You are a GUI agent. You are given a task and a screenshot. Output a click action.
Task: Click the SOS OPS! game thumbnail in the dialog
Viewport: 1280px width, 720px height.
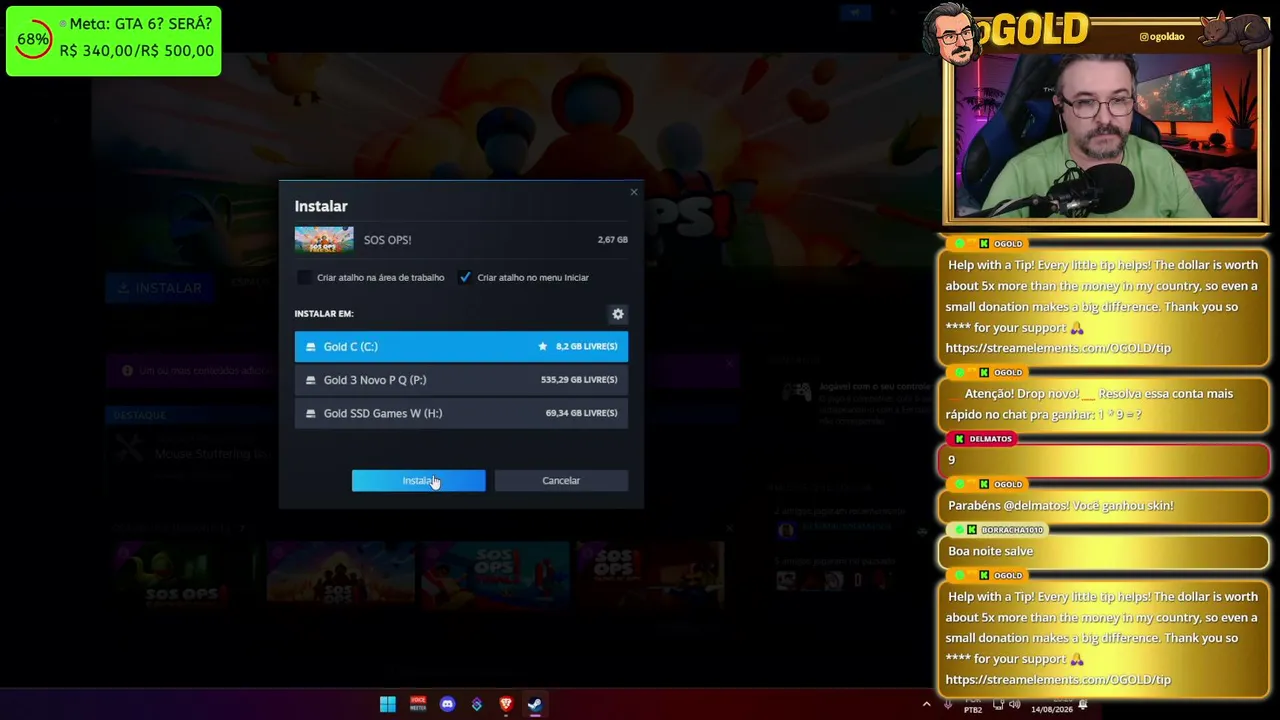click(324, 240)
